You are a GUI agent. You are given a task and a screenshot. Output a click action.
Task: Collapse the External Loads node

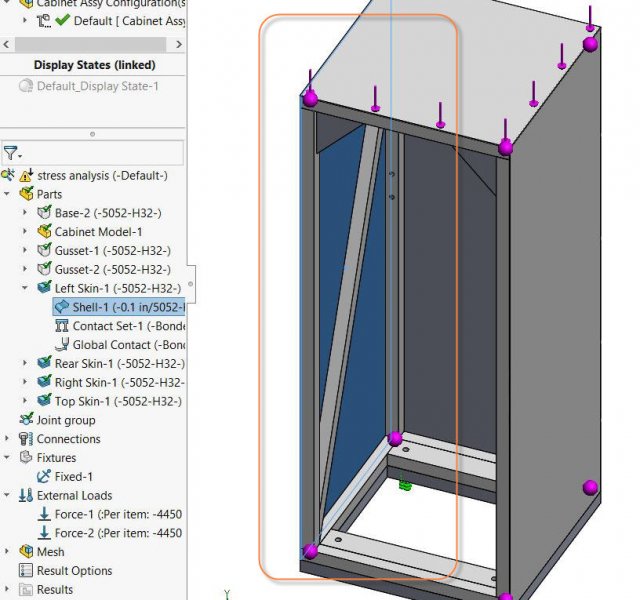coord(7,495)
